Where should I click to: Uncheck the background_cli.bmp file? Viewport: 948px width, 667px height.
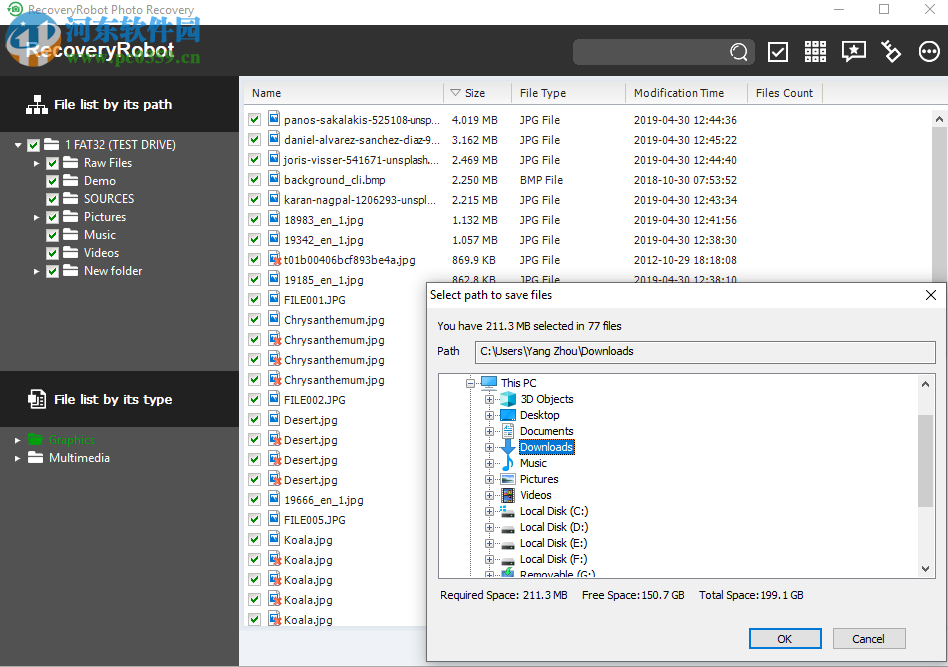coord(254,179)
